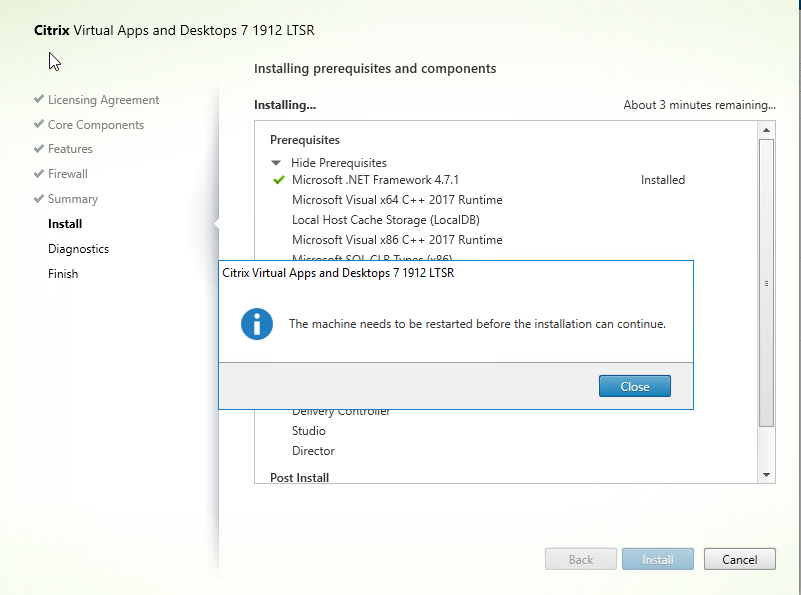Click checkmark icon next to Licensing Agreement
This screenshot has width=801, height=595.
click(39, 99)
